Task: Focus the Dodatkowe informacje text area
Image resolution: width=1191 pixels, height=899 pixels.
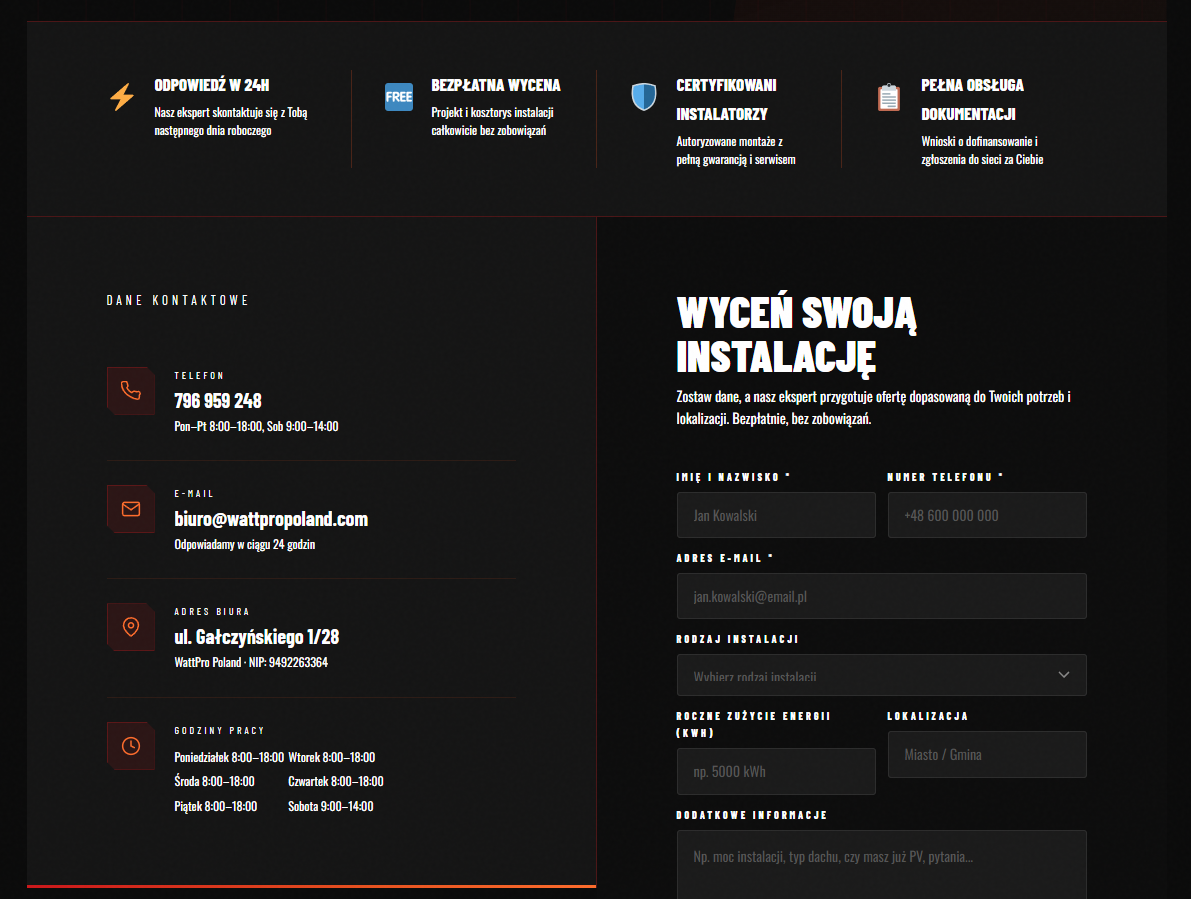Action: coord(881,865)
